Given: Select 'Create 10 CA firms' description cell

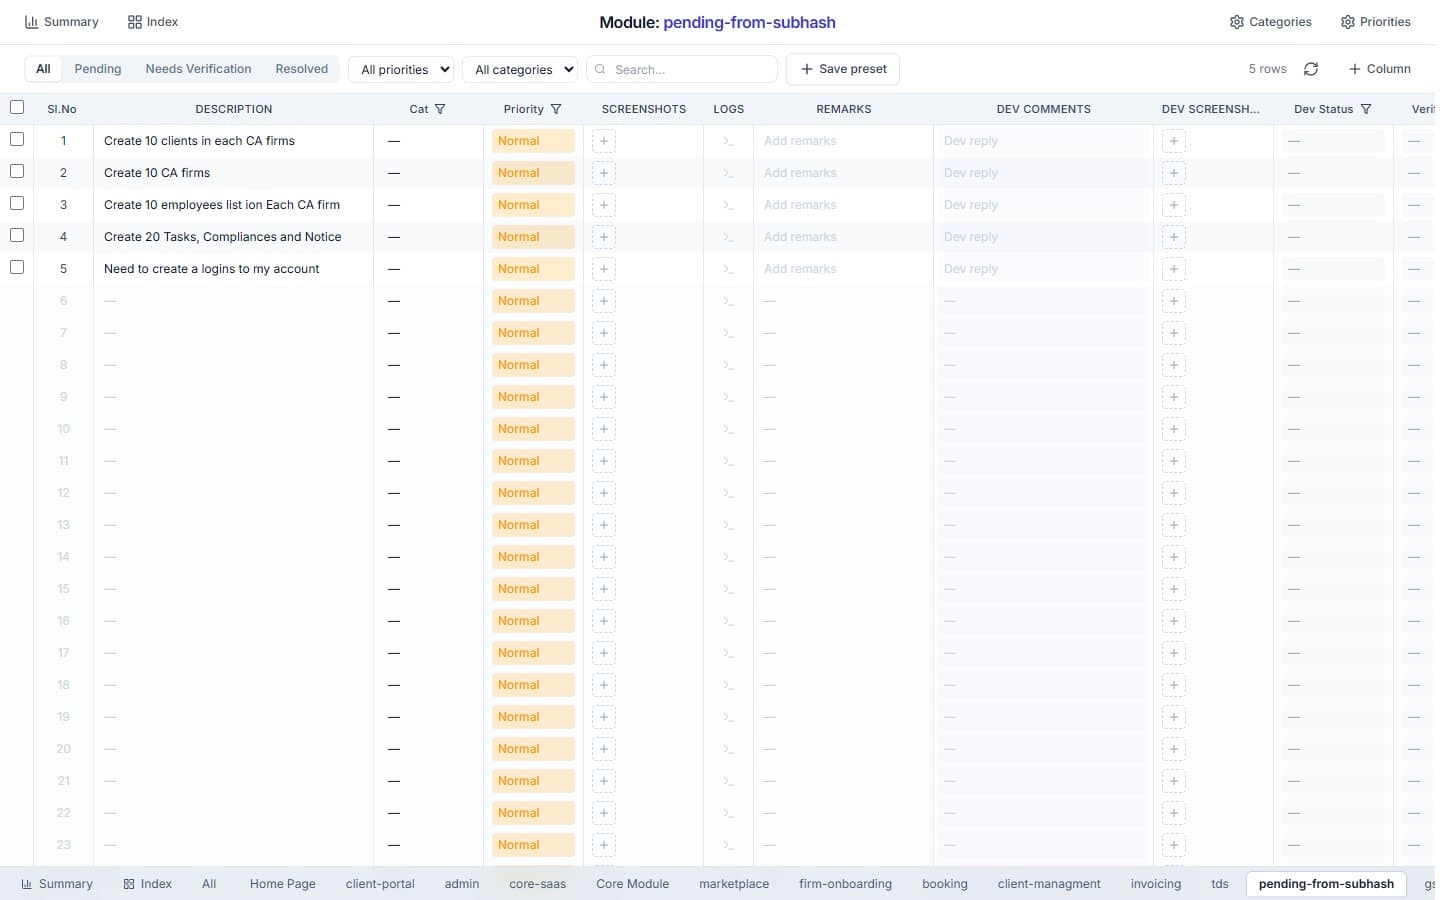Looking at the screenshot, I should pyautogui.click(x=233, y=173).
